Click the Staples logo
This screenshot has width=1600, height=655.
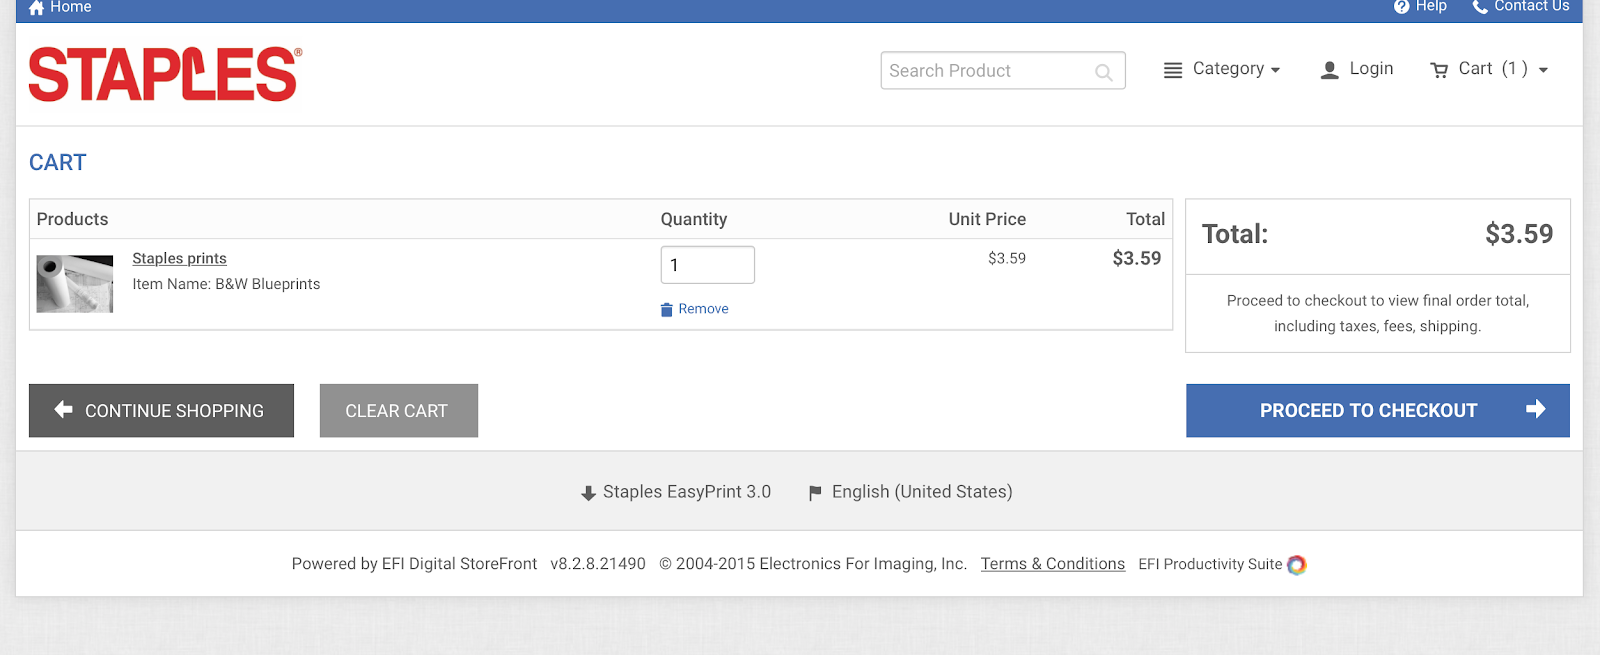(165, 74)
